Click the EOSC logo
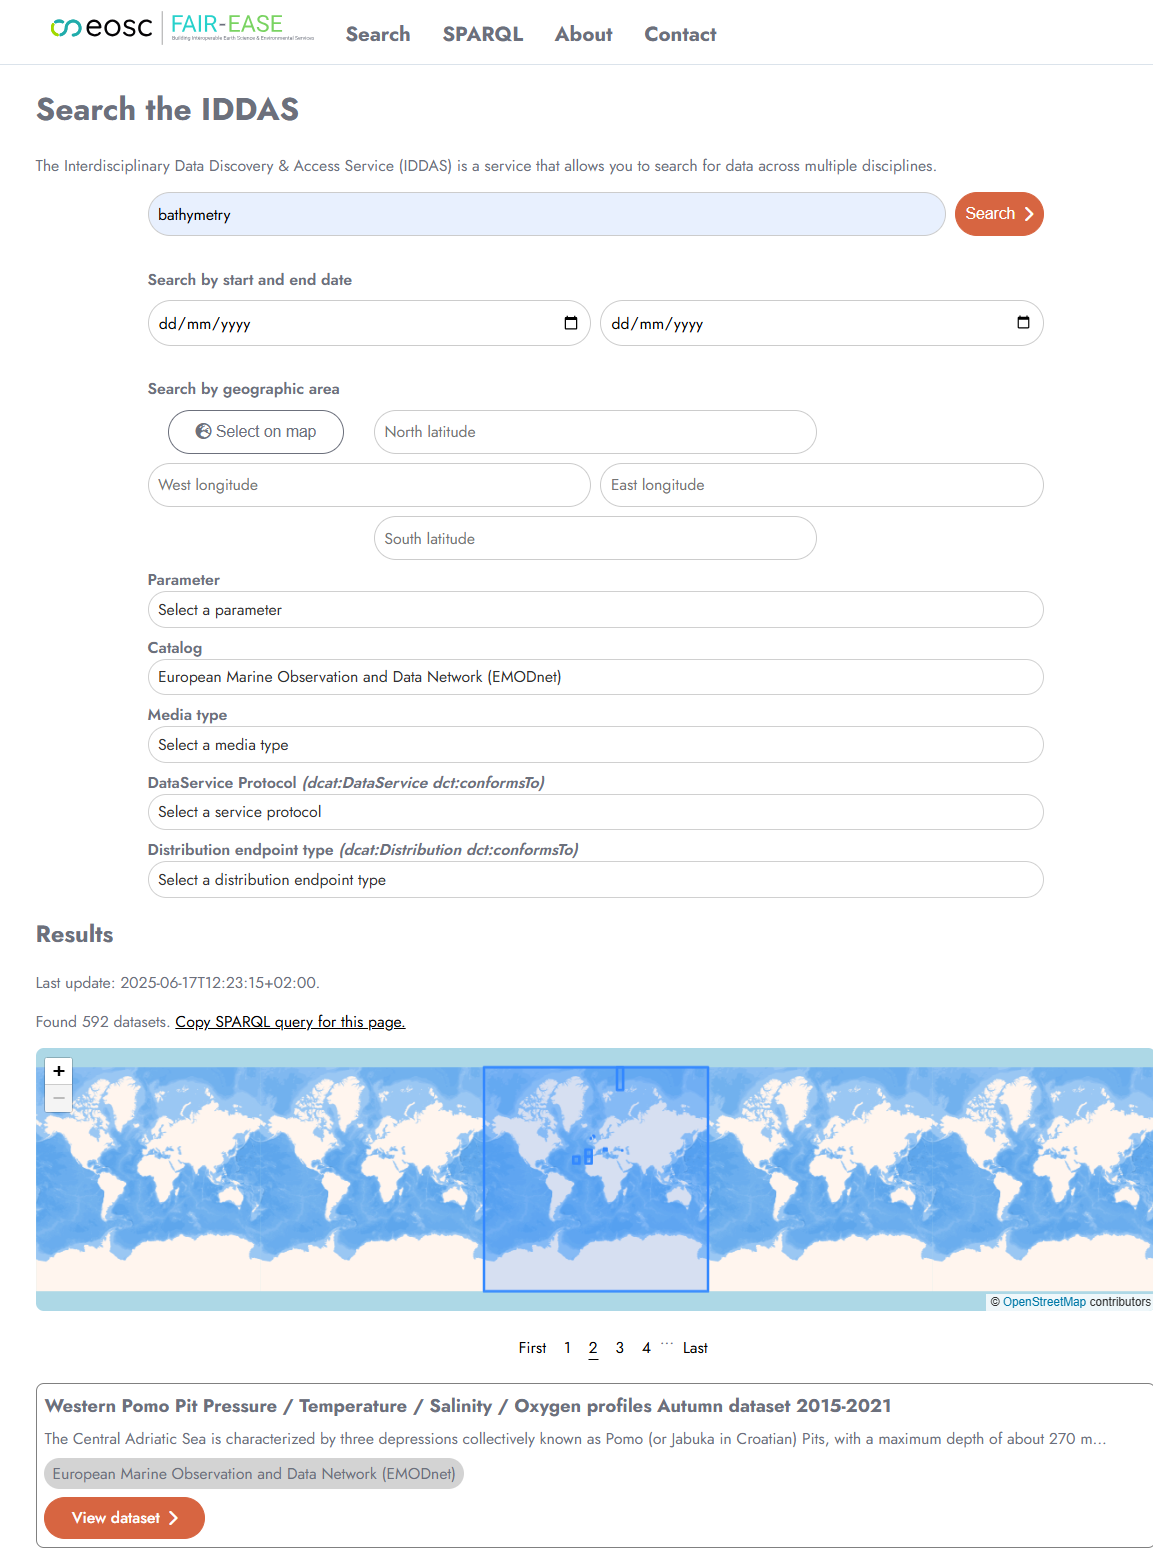The width and height of the screenshot is (1153, 1554). pos(100,29)
